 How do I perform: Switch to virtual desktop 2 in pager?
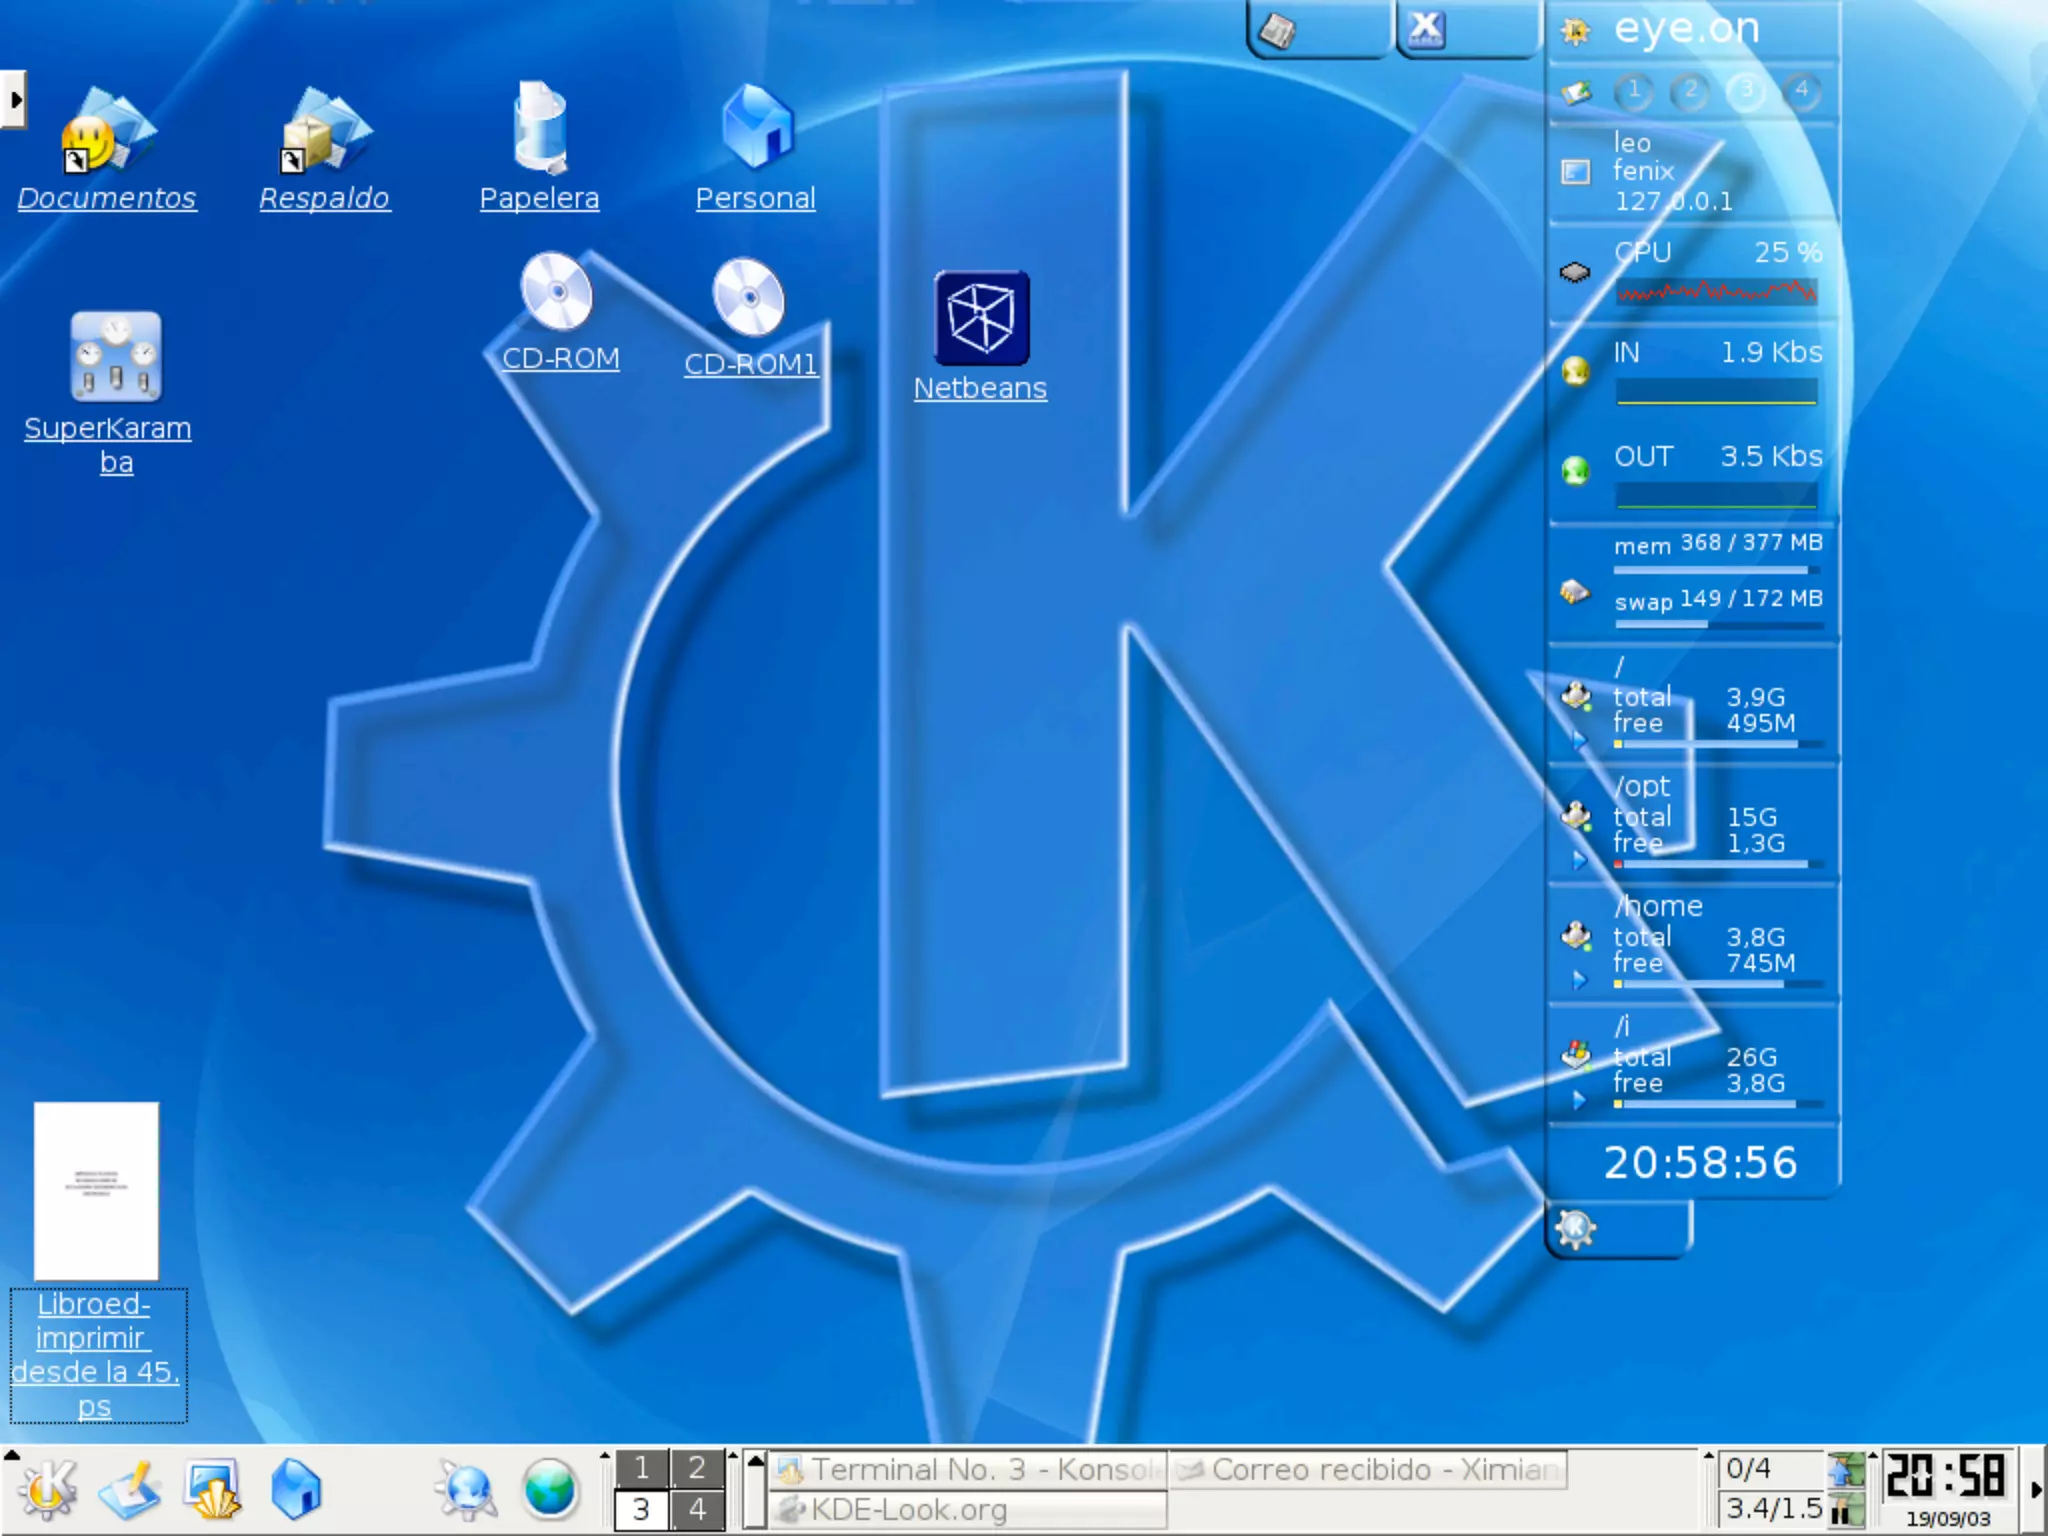(x=697, y=1468)
